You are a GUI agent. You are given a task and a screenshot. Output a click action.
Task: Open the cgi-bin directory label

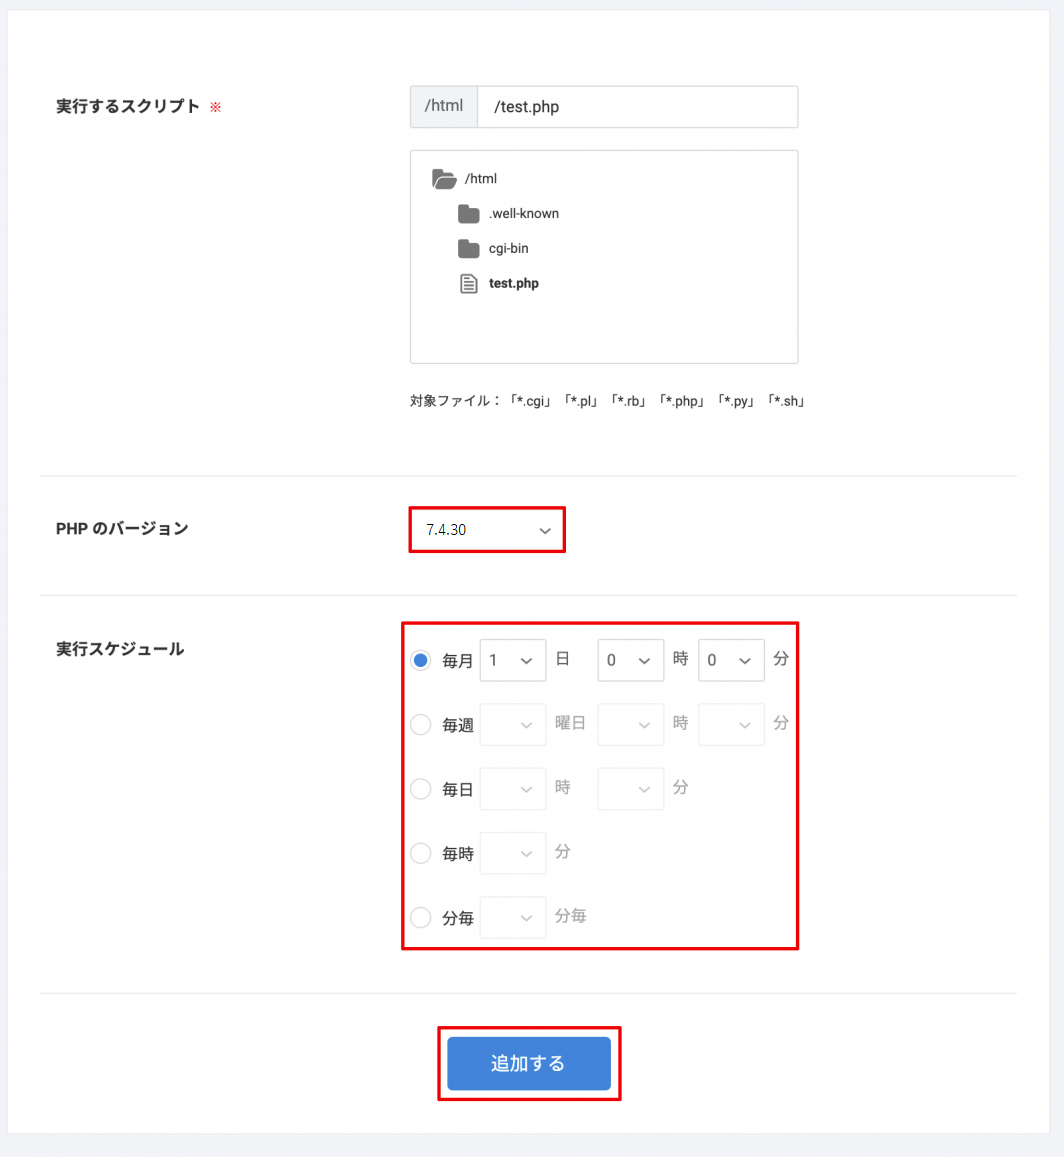click(508, 249)
